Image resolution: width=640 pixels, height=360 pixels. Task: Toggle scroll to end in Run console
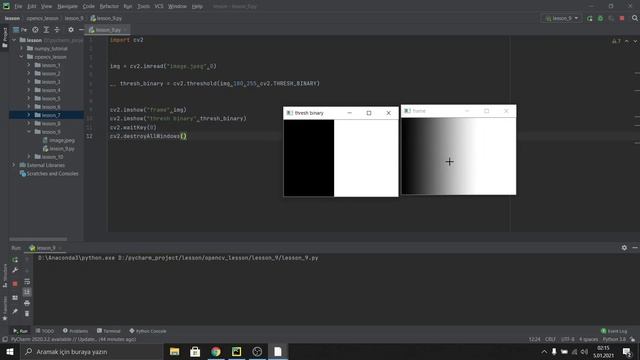coord(27,292)
